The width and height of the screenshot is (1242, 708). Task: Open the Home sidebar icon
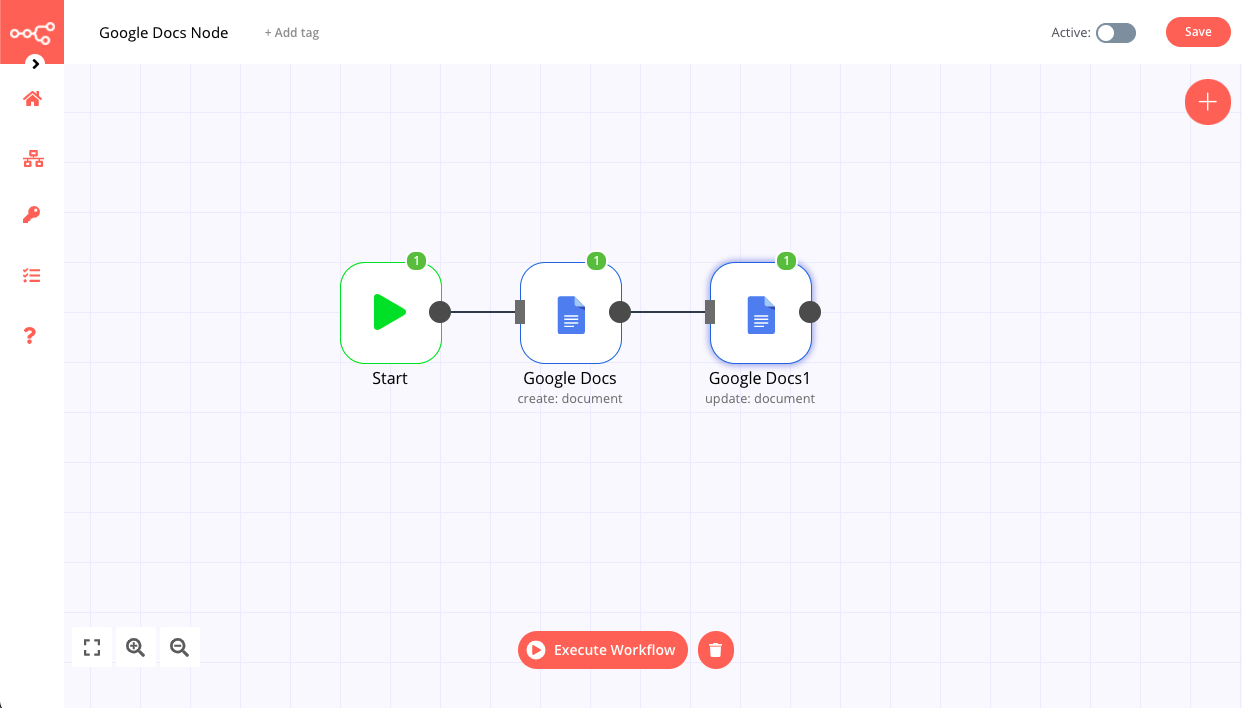pyautogui.click(x=31, y=99)
